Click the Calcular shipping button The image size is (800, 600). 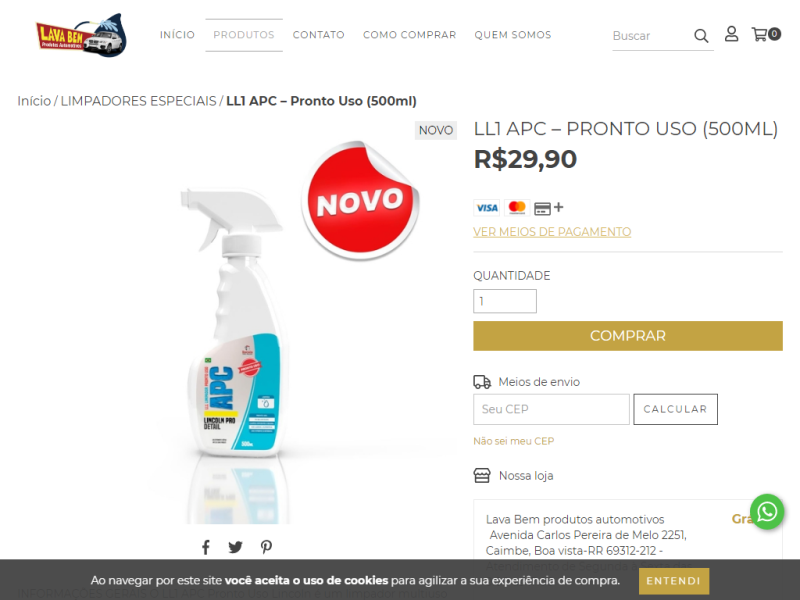click(x=675, y=409)
